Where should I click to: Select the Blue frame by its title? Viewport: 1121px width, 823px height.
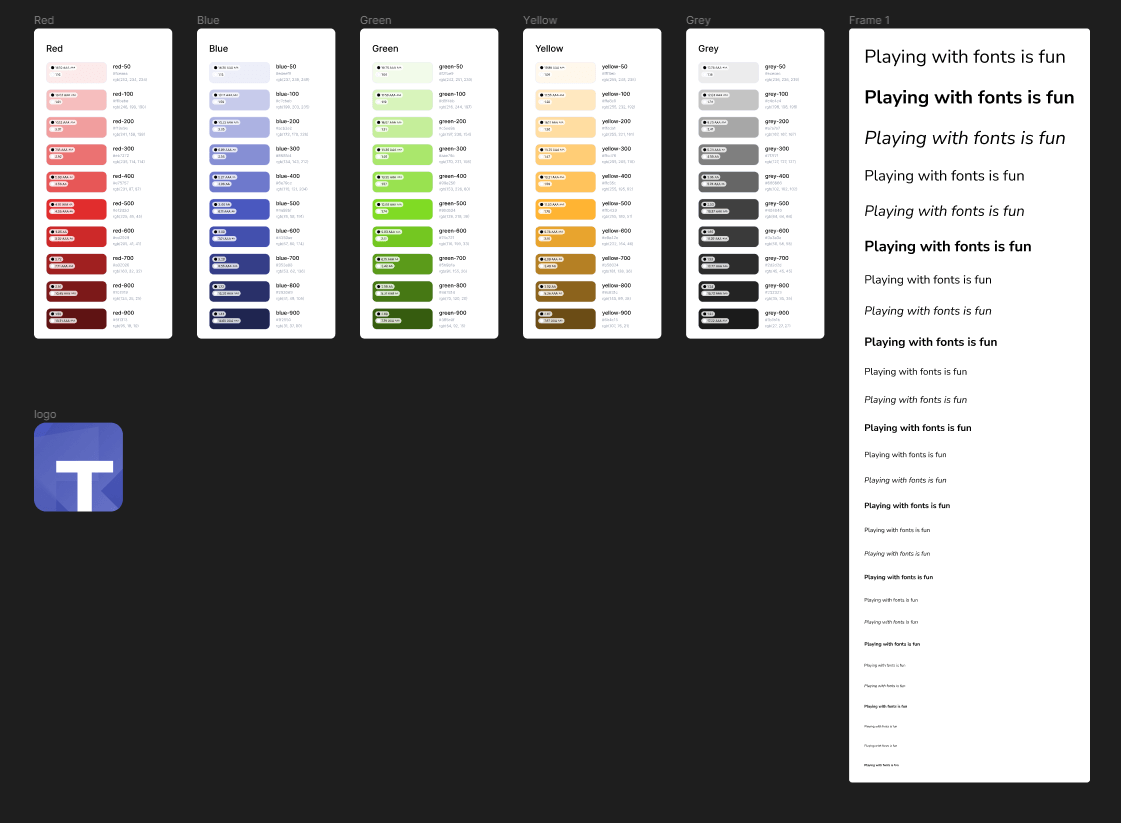(208, 20)
